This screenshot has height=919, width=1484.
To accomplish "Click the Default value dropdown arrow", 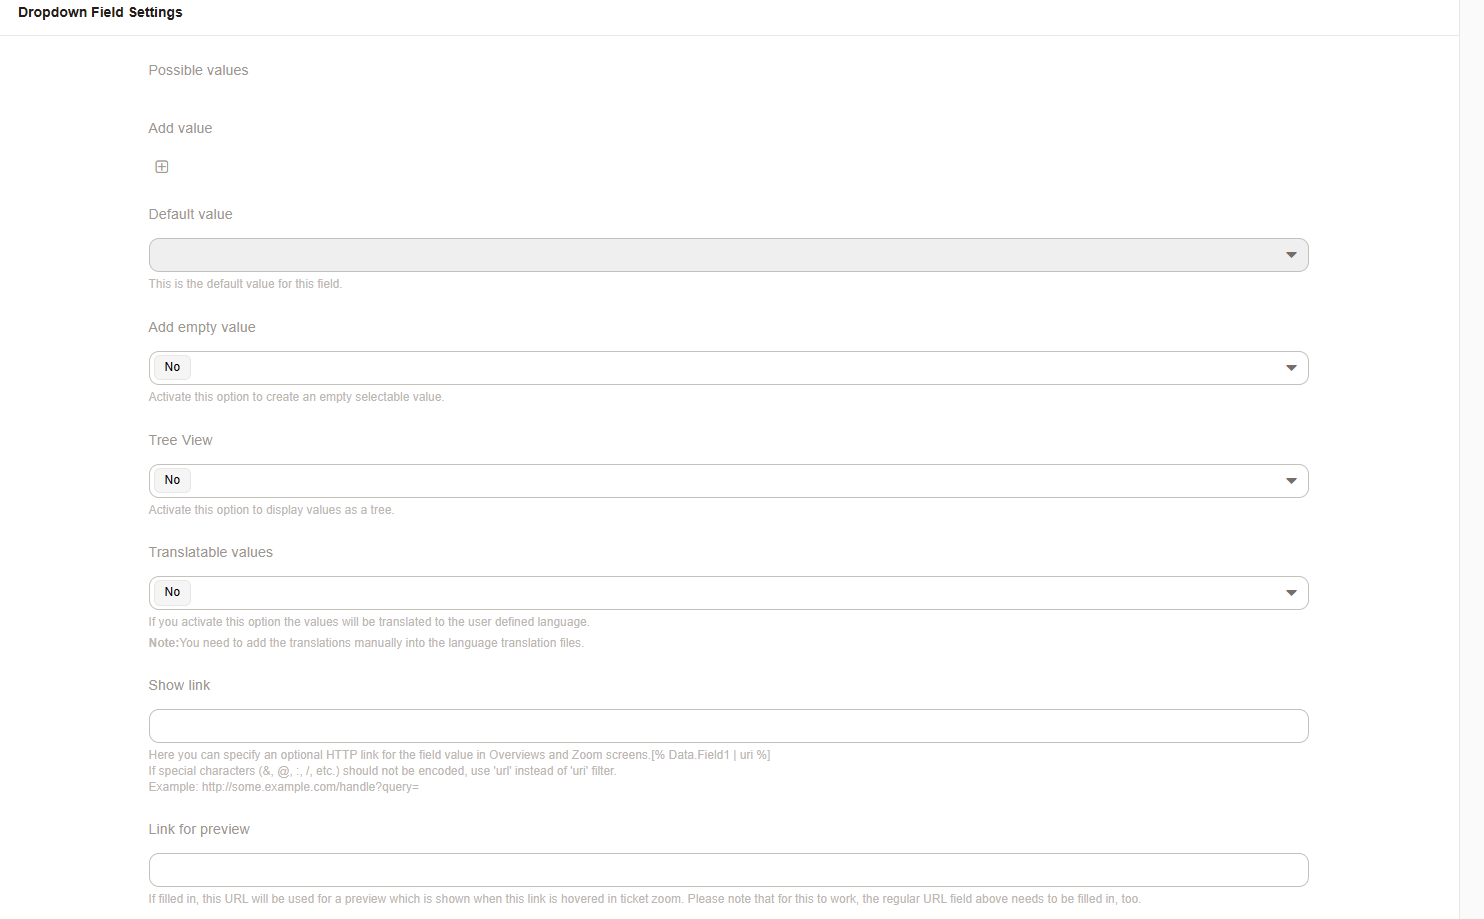I will tap(1291, 255).
